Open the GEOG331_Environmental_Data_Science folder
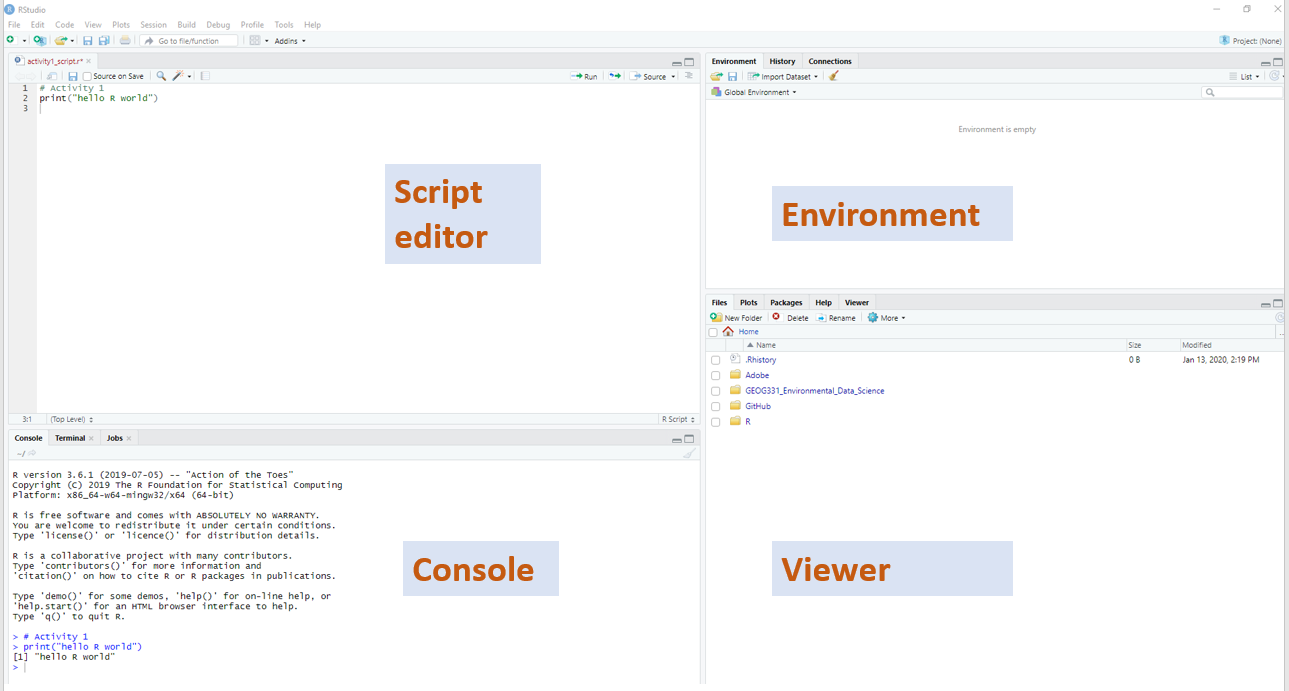The height and width of the screenshot is (691, 1289). [814, 391]
